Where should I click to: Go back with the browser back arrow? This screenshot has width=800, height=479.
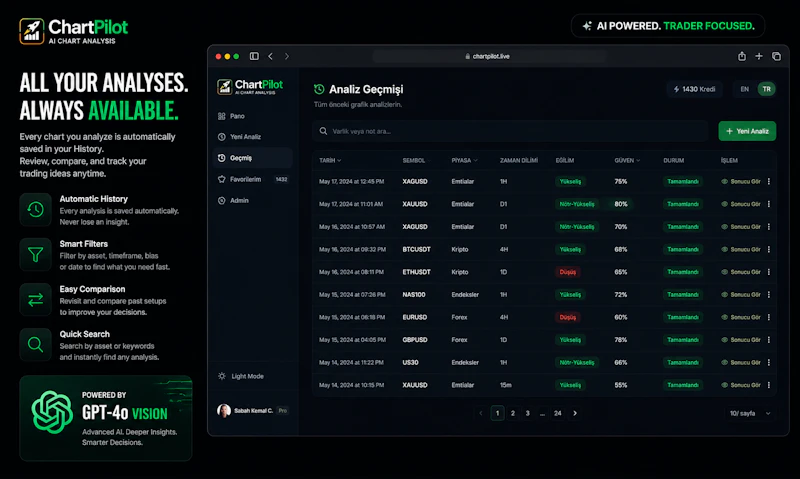[x=270, y=56]
